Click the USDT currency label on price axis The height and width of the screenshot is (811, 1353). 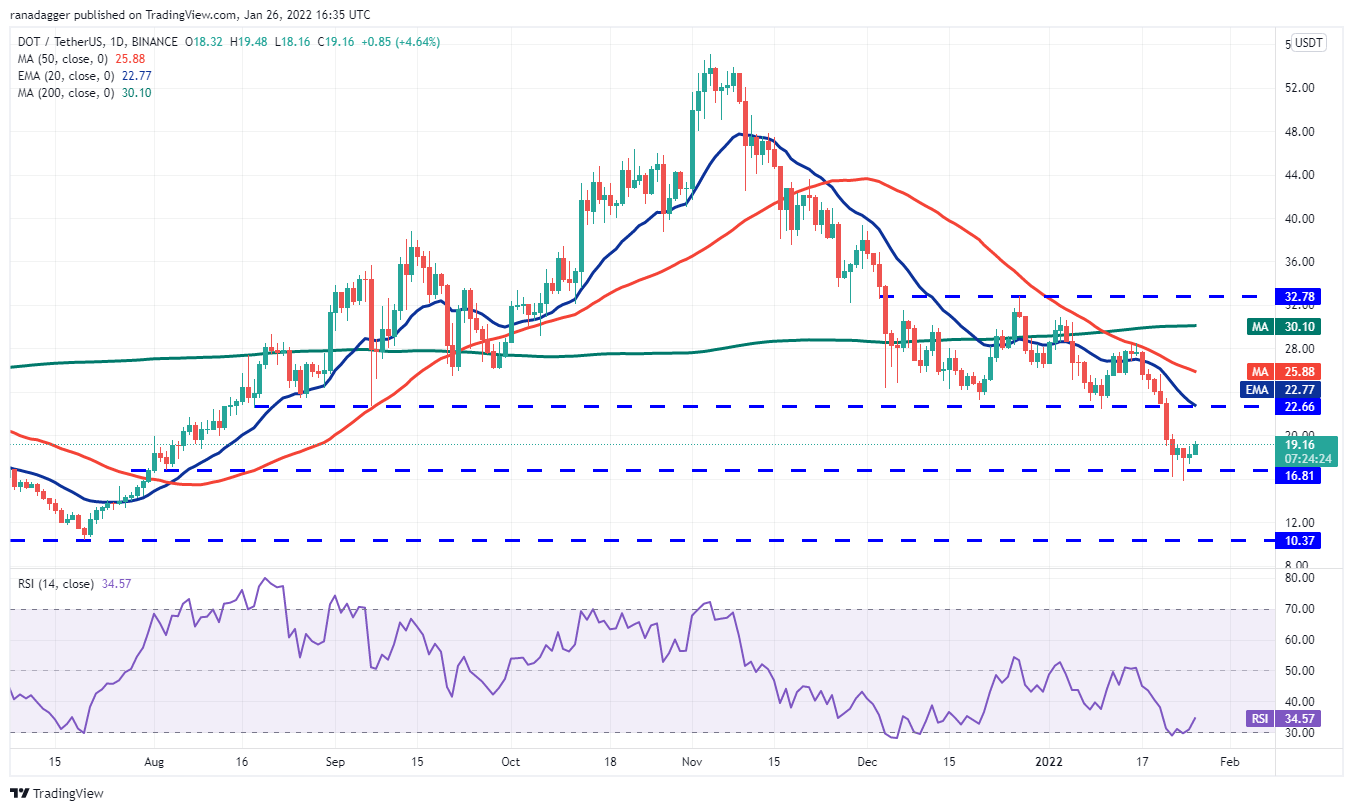tap(1307, 43)
